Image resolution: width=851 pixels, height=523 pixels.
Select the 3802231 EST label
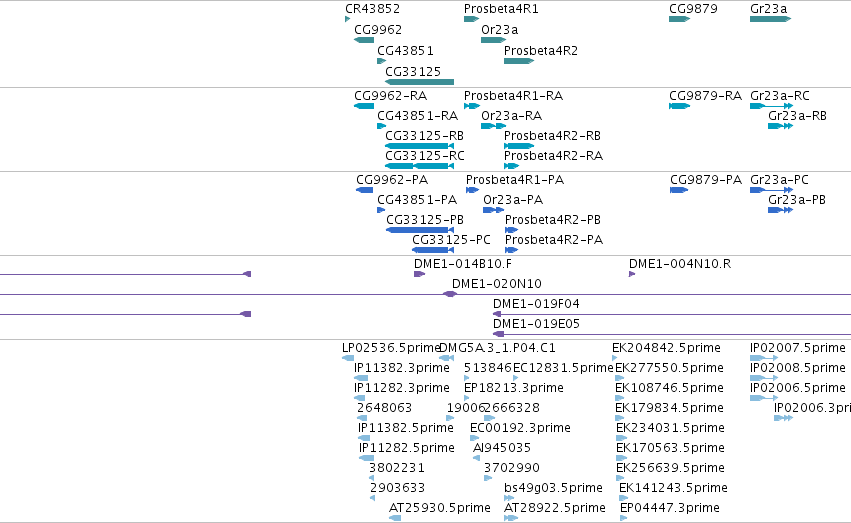click(397, 469)
